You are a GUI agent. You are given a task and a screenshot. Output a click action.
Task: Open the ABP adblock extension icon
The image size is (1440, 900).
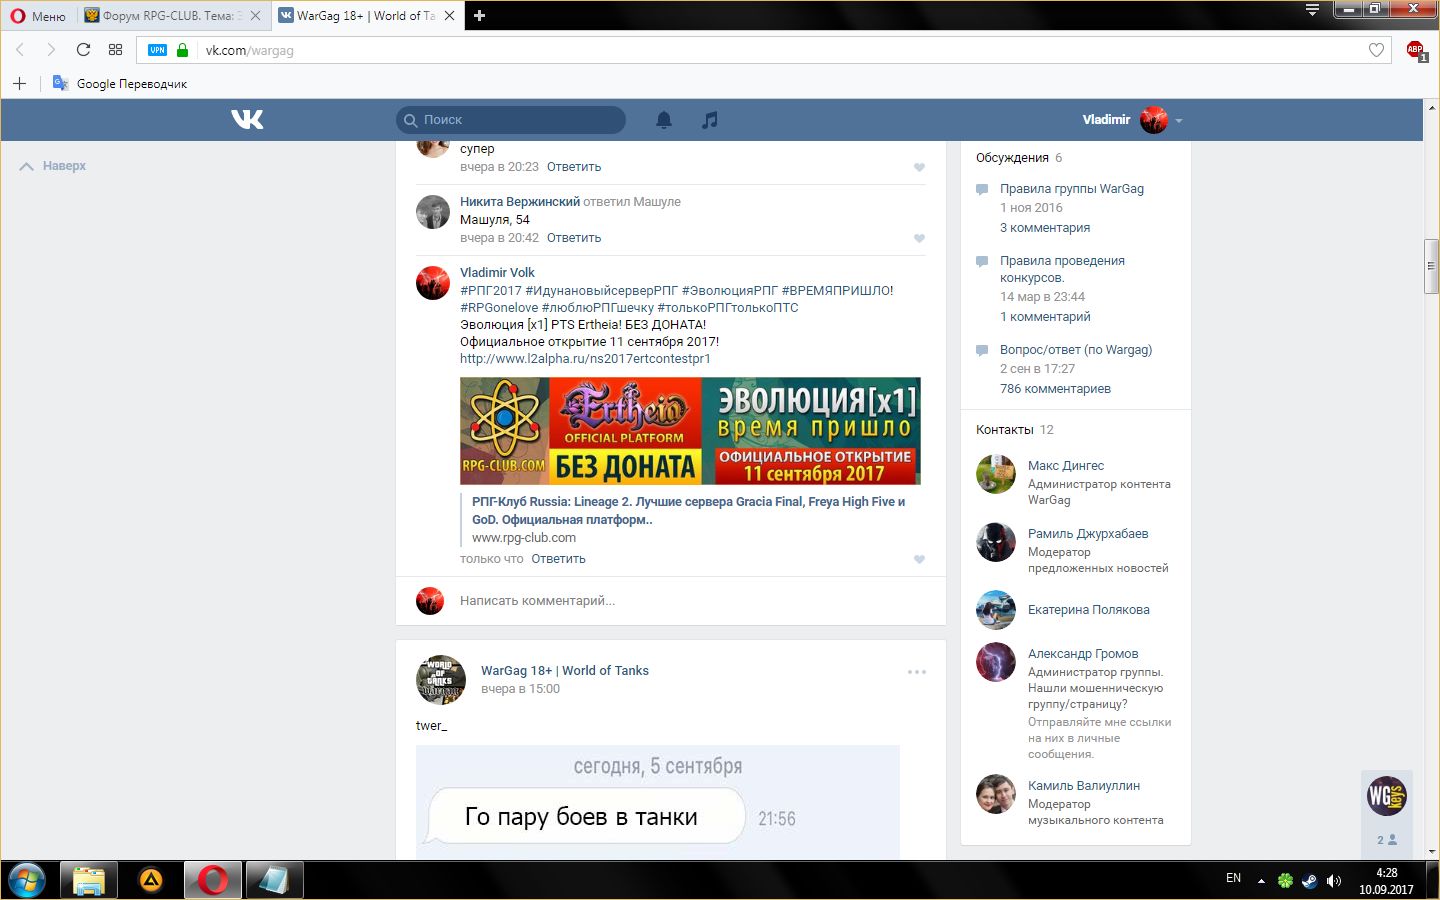point(1416,50)
